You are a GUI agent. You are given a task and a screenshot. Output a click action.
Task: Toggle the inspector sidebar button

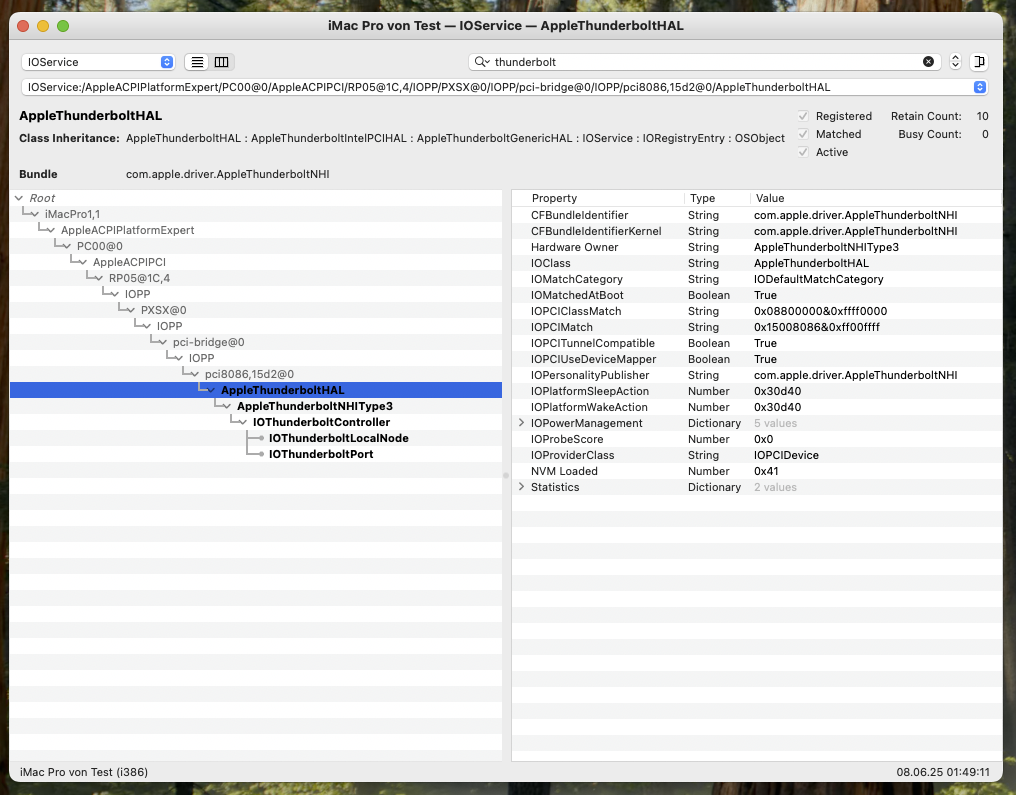tap(978, 62)
